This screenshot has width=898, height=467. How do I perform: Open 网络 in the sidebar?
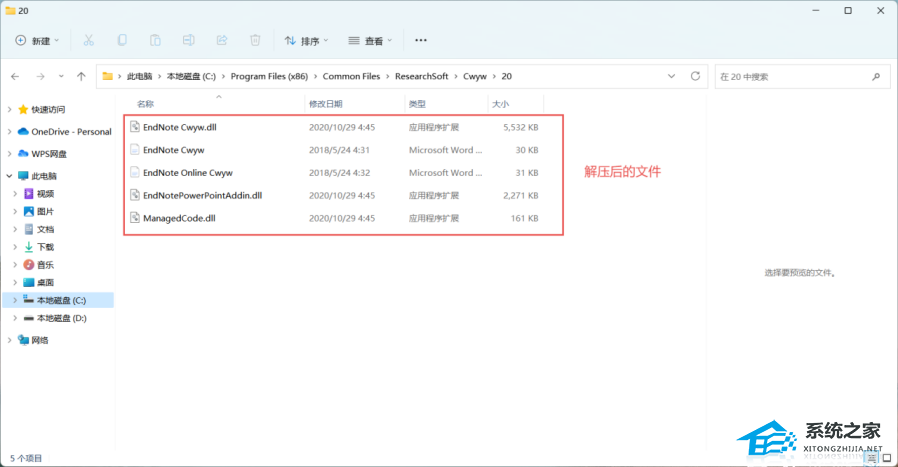(x=40, y=340)
